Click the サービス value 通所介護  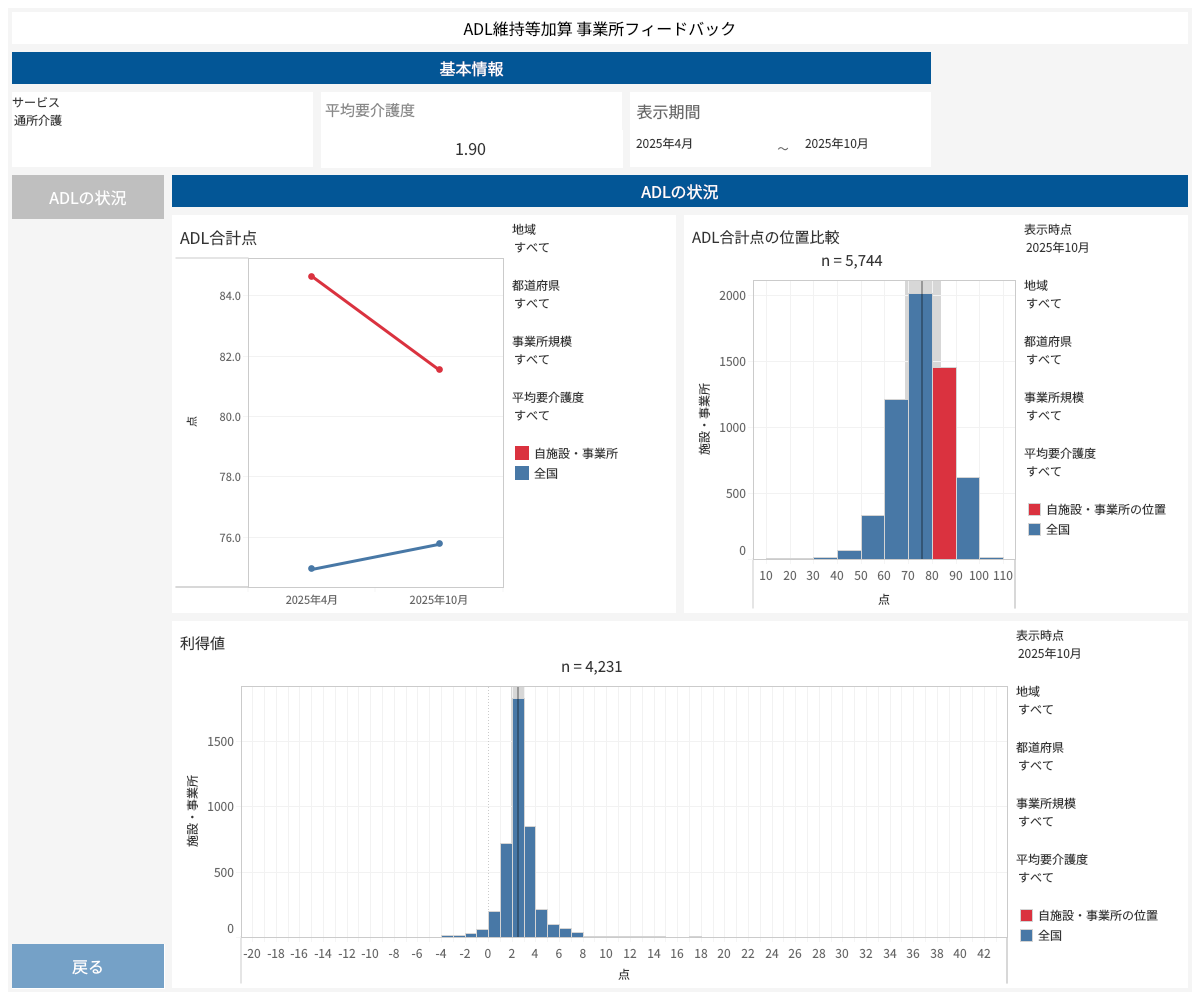pos(38,121)
